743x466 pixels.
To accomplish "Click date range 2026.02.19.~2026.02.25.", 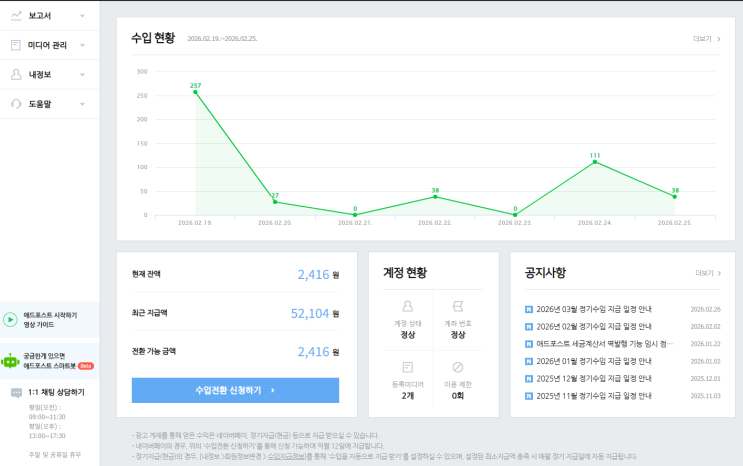I will 222,39.
